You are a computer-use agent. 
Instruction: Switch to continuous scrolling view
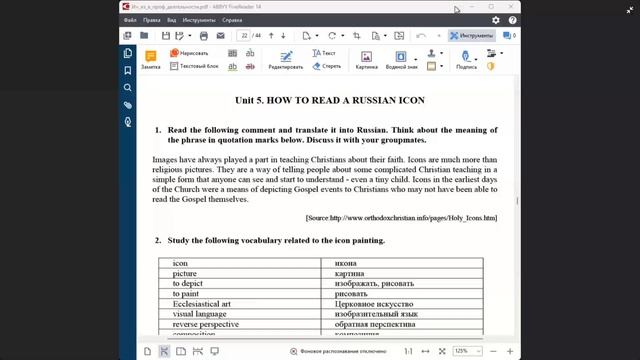(164, 351)
